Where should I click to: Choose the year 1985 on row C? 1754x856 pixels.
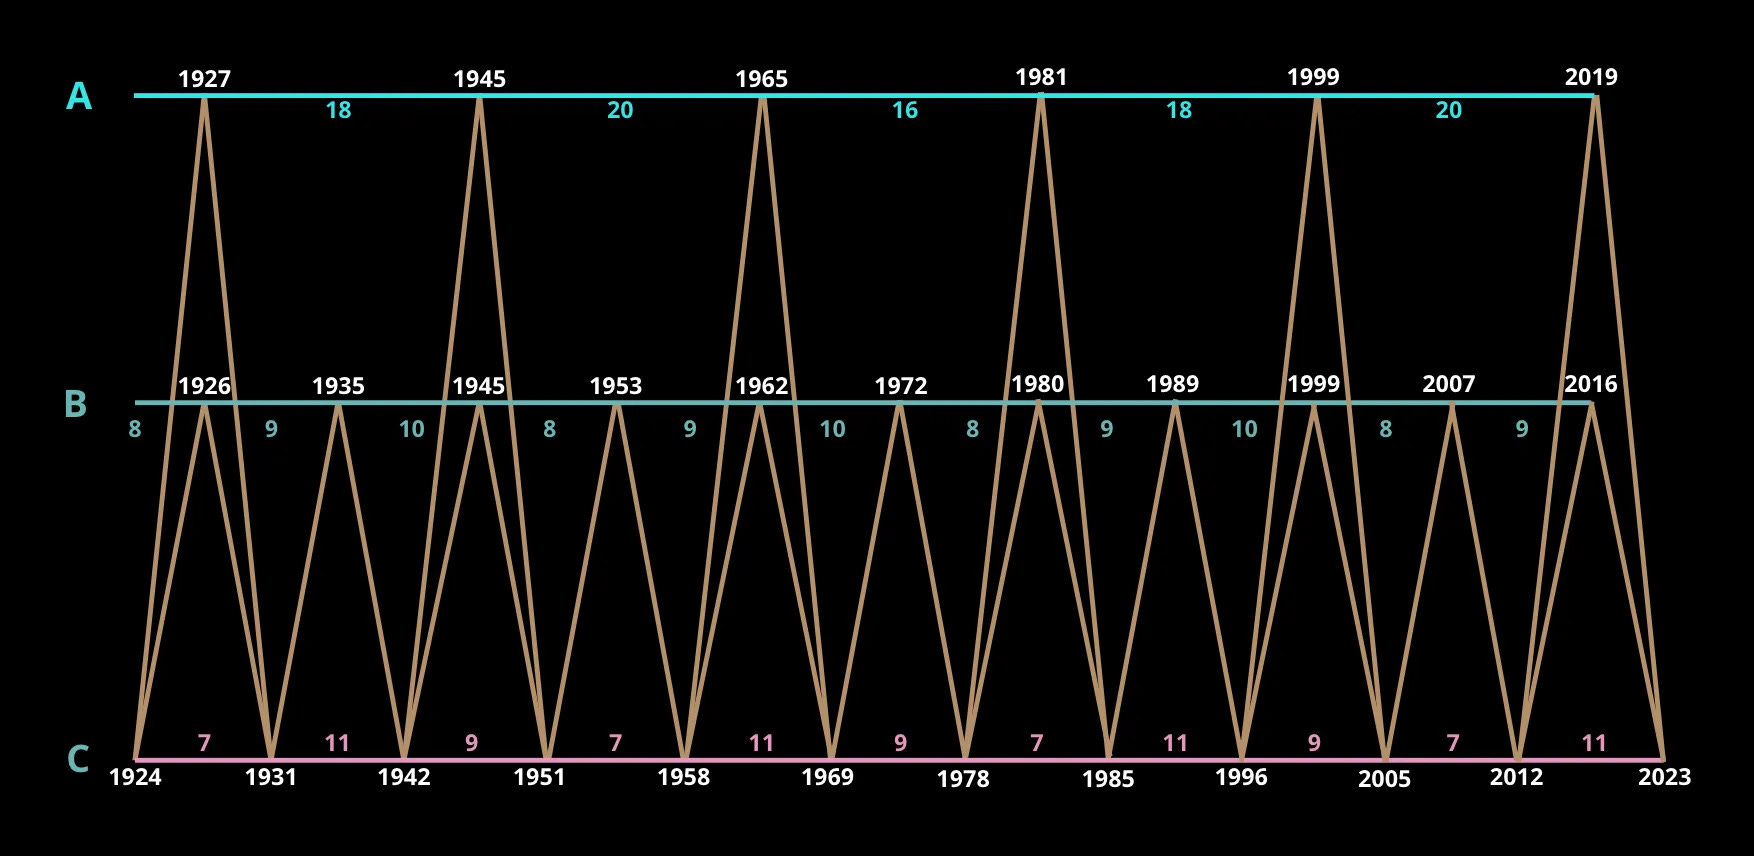pos(1108,779)
